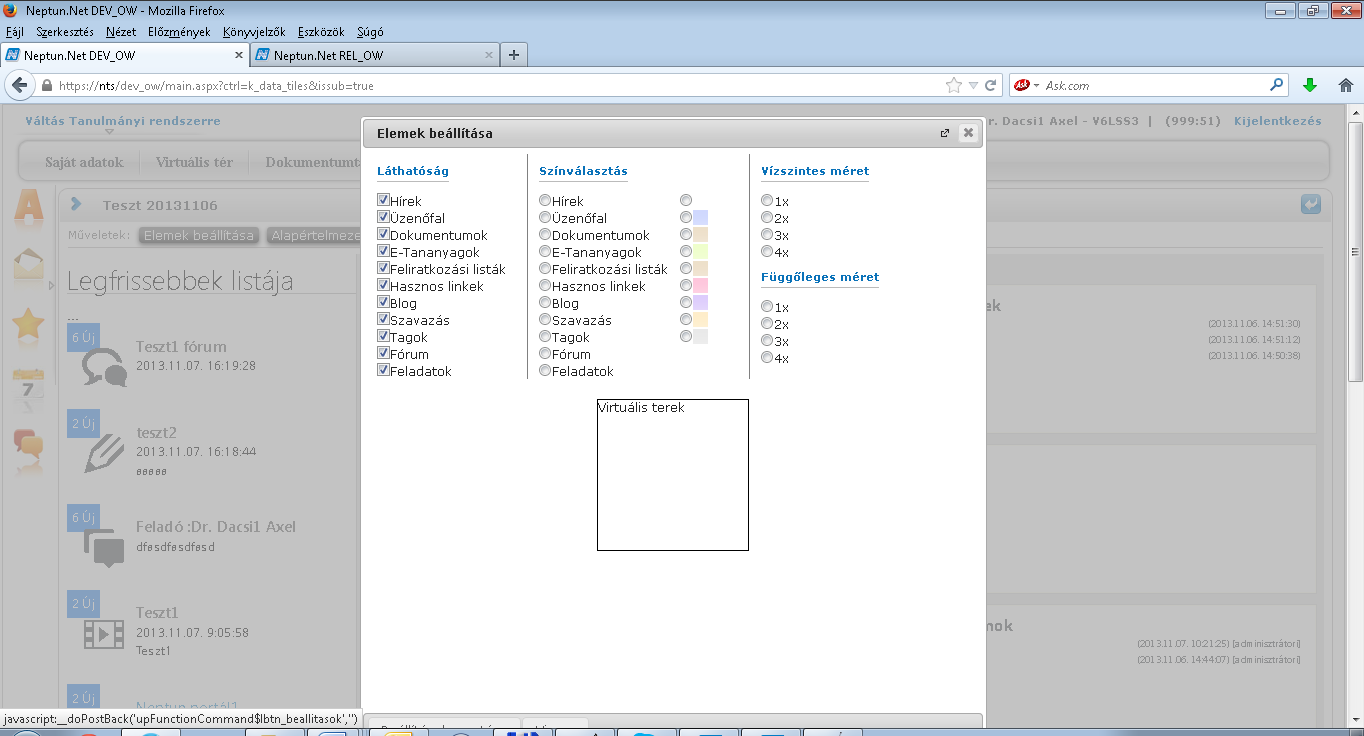Choose 2x under Vízszintes méret
This screenshot has height=736, width=1364.
pos(767,218)
